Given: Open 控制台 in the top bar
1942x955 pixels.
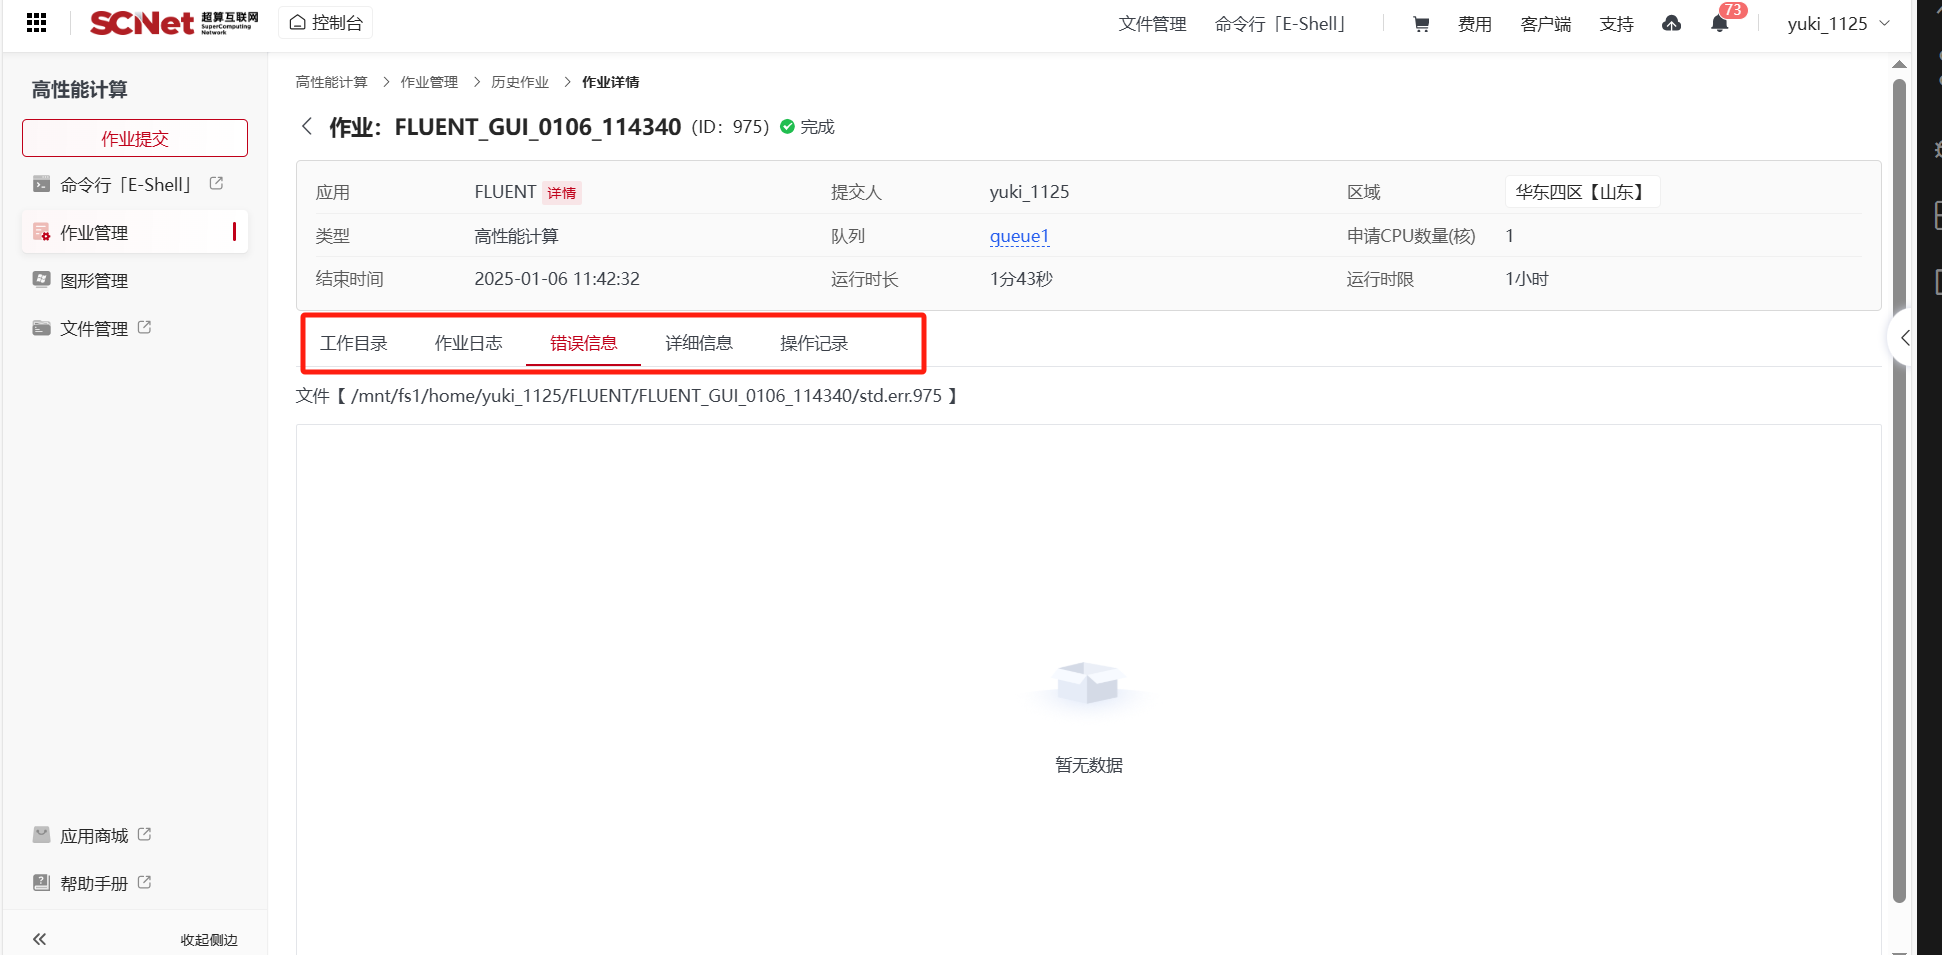Looking at the screenshot, I should 326,23.
